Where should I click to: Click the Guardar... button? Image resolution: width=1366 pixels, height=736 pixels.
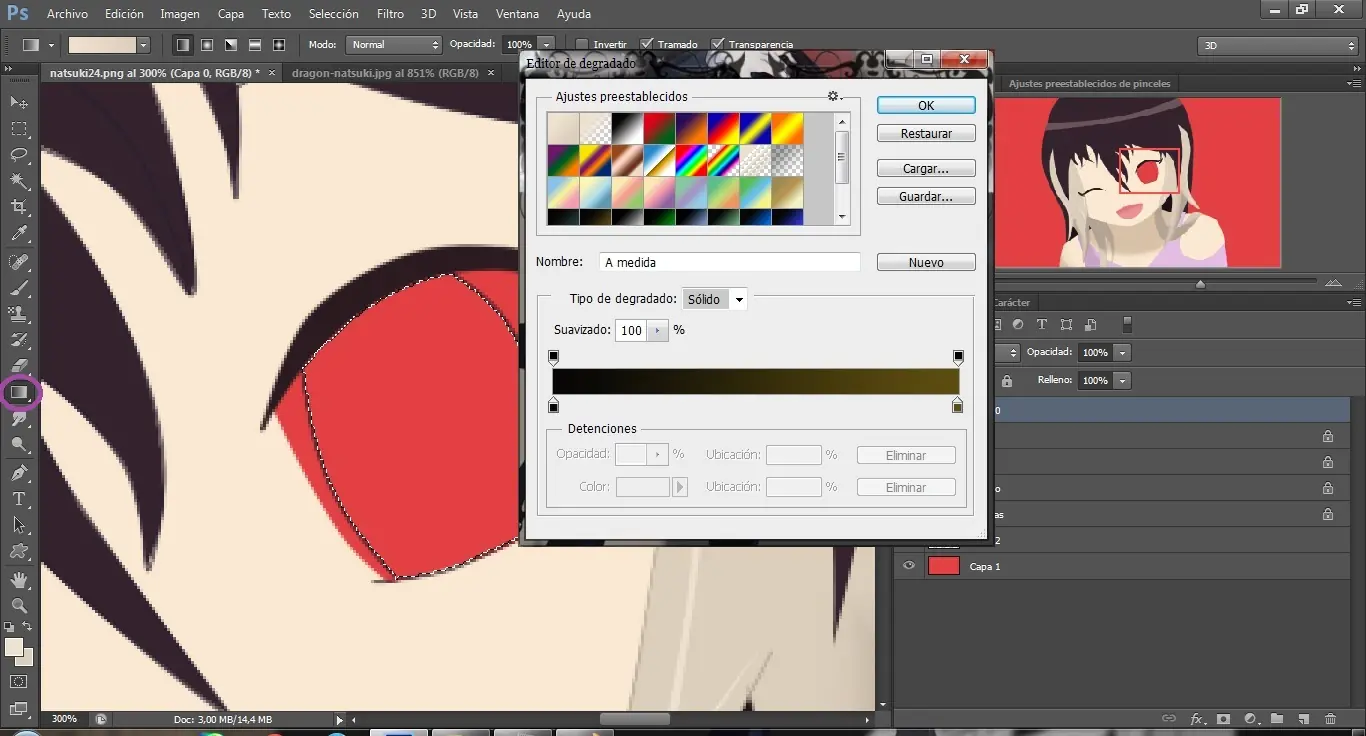(926, 197)
